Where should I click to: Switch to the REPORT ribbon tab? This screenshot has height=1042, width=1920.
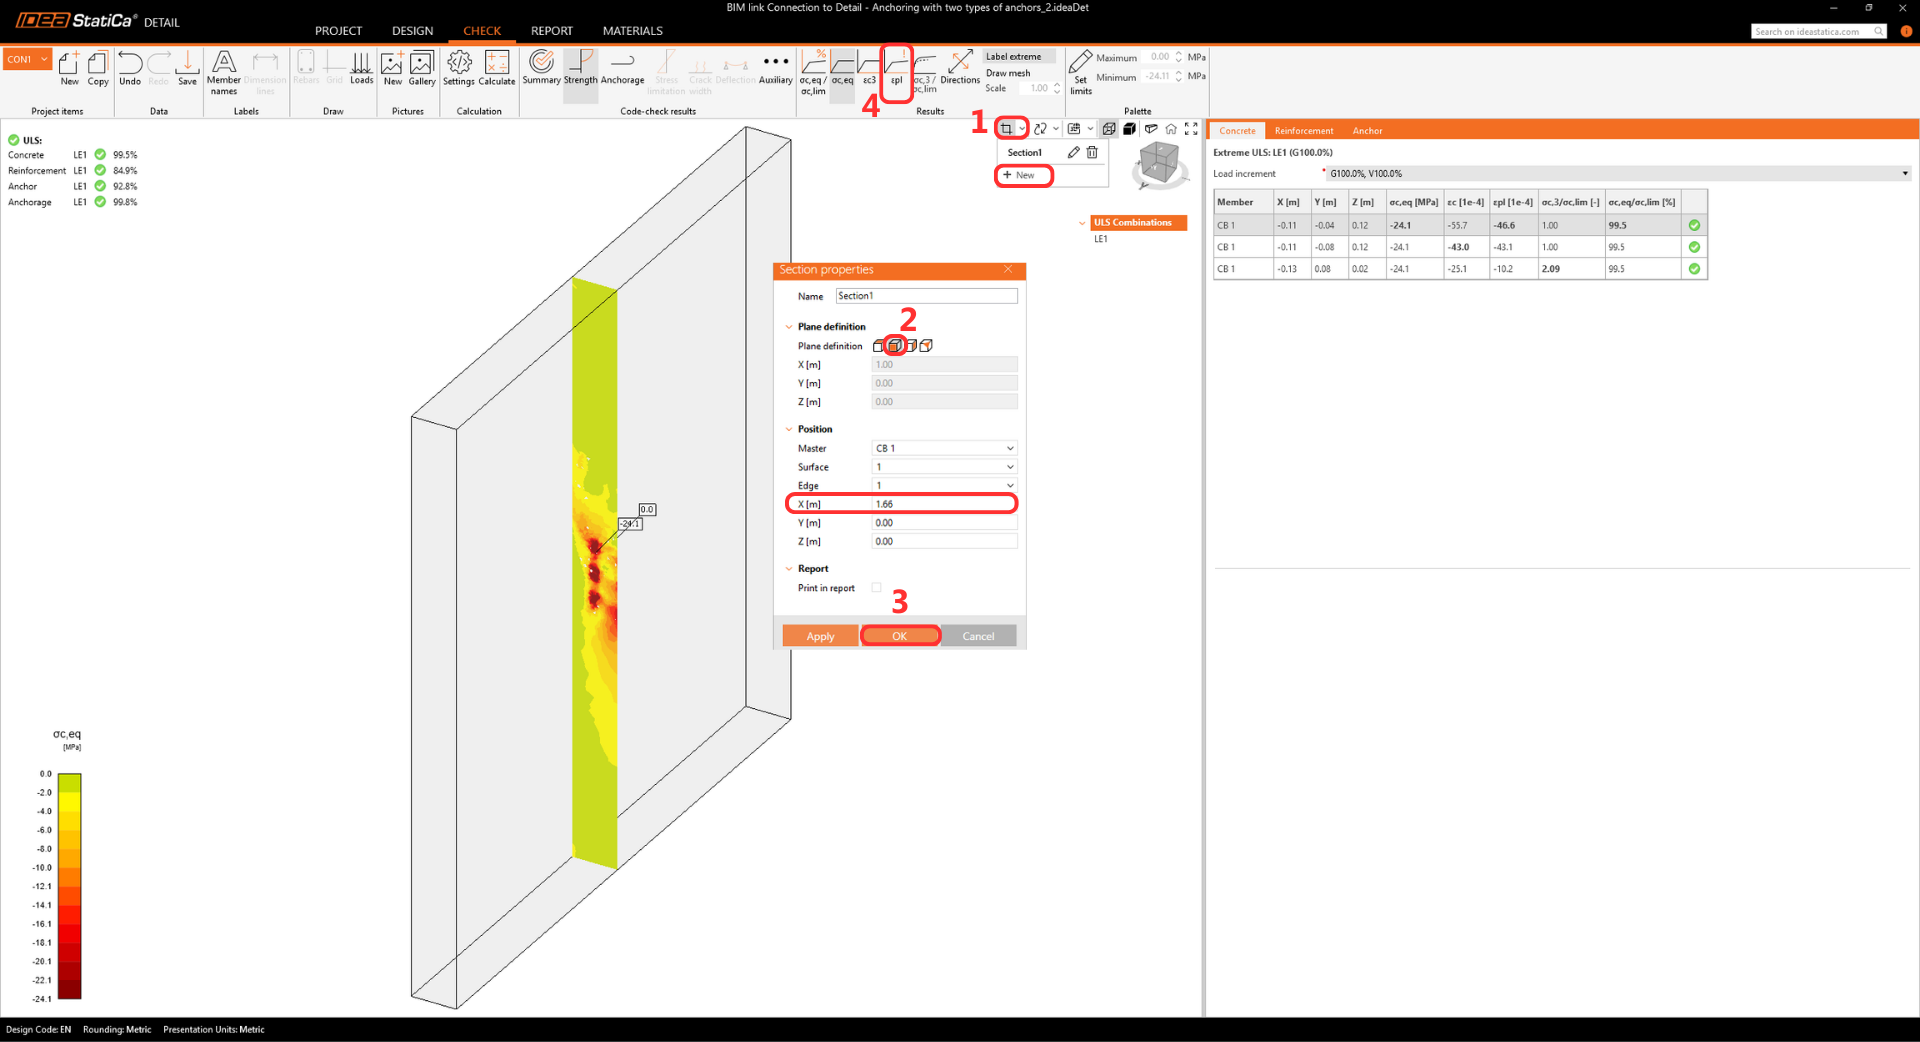[x=551, y=31]
